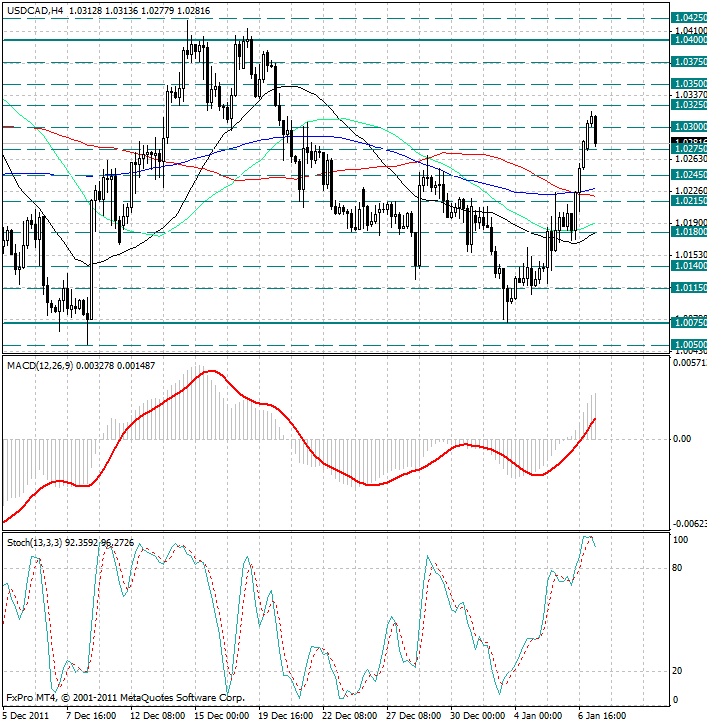Select the 1.0190 price axis value
Viewport: 707px width, 723px height.
pos(690,223)
